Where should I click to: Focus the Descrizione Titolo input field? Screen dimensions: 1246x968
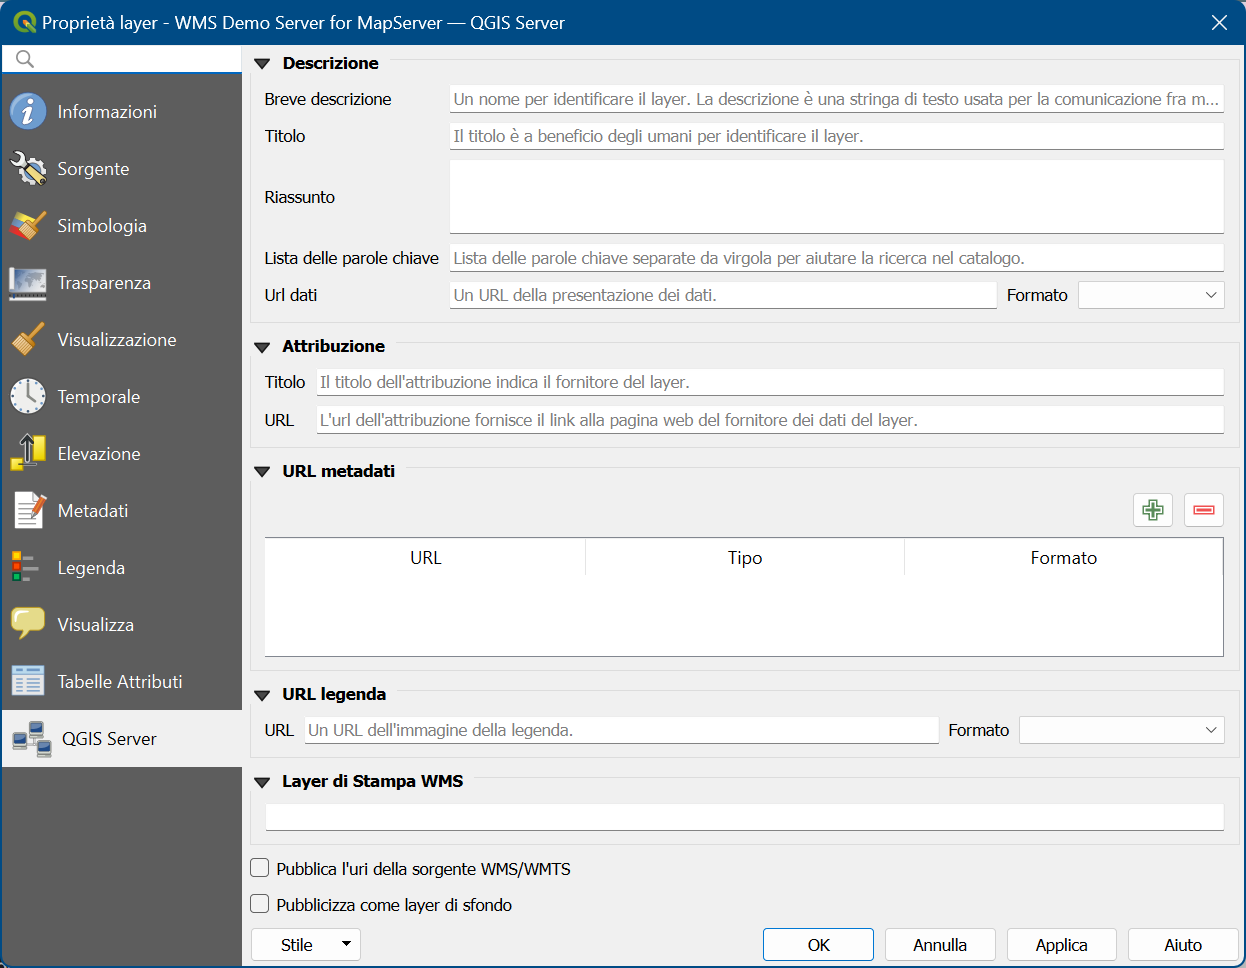(x=837, y=136)
